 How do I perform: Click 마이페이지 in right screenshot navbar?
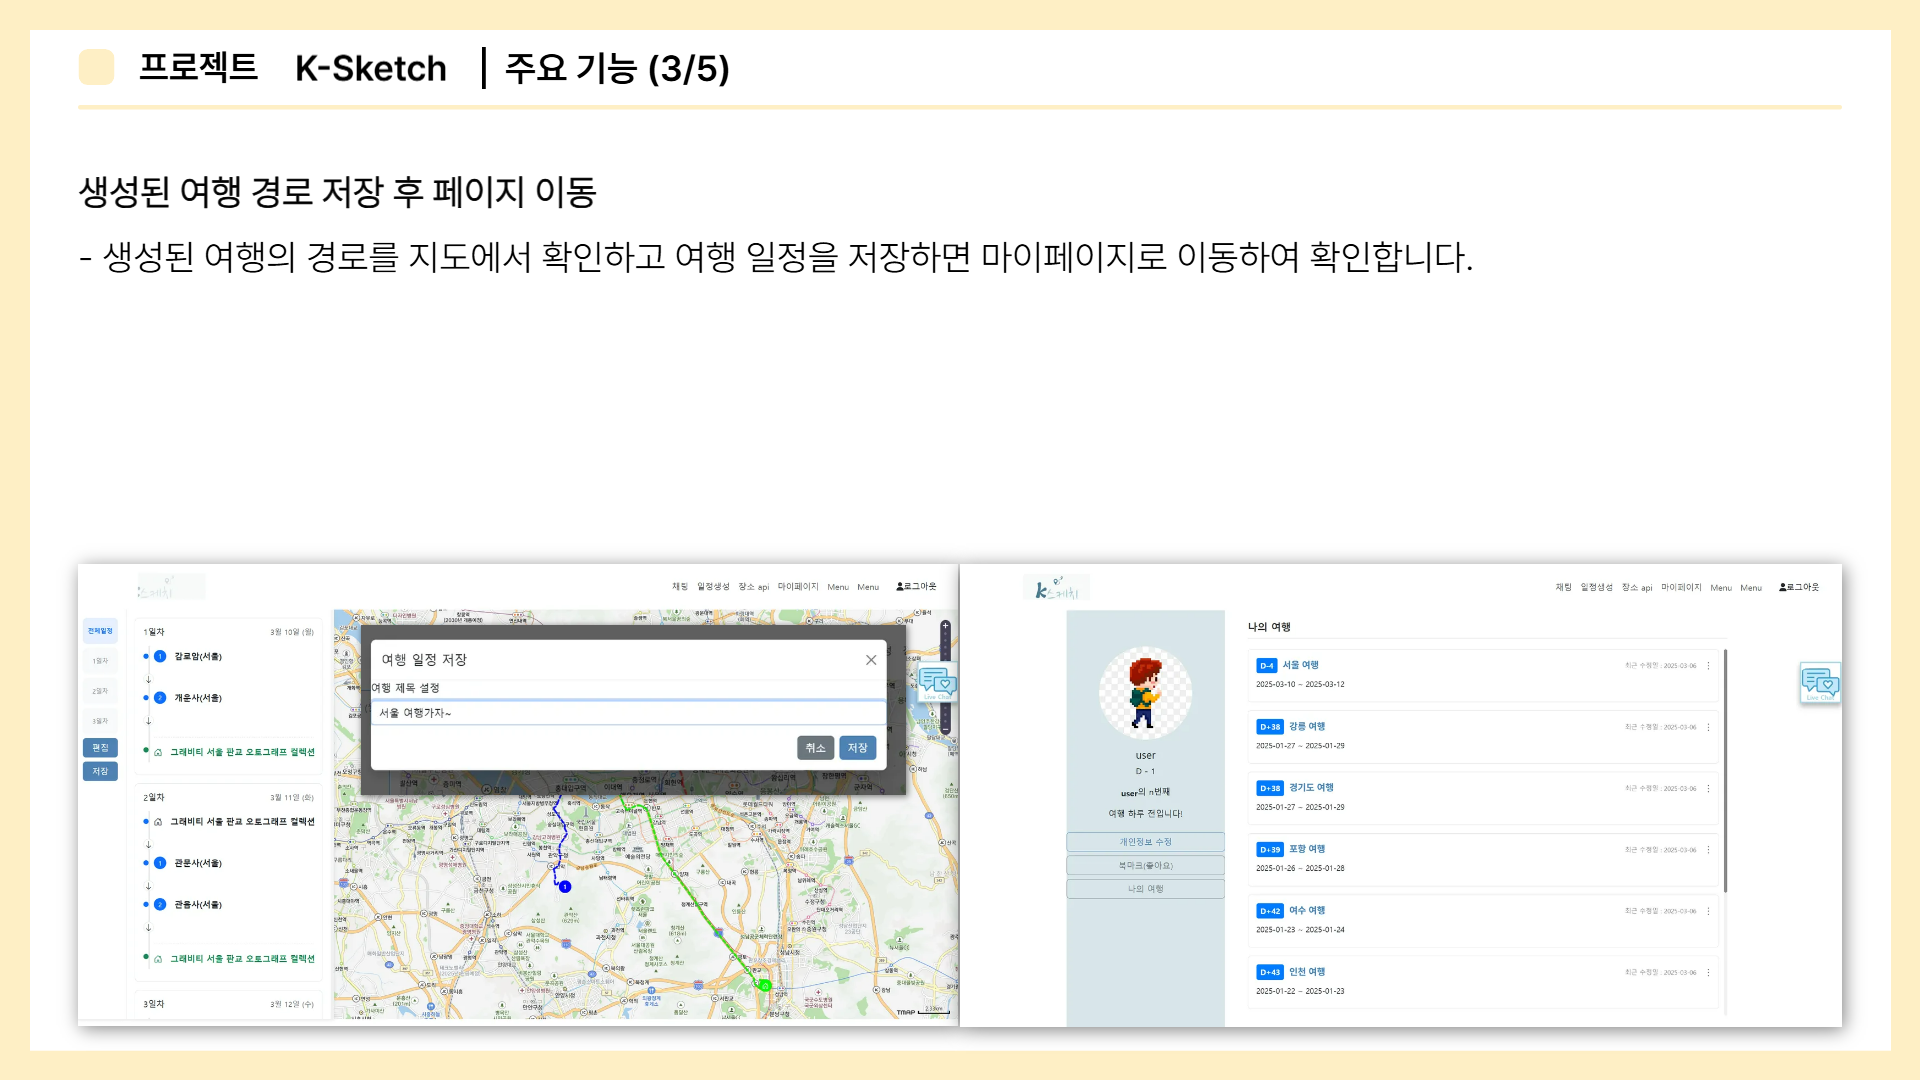pyautogui.click(x=1681, y=588)
